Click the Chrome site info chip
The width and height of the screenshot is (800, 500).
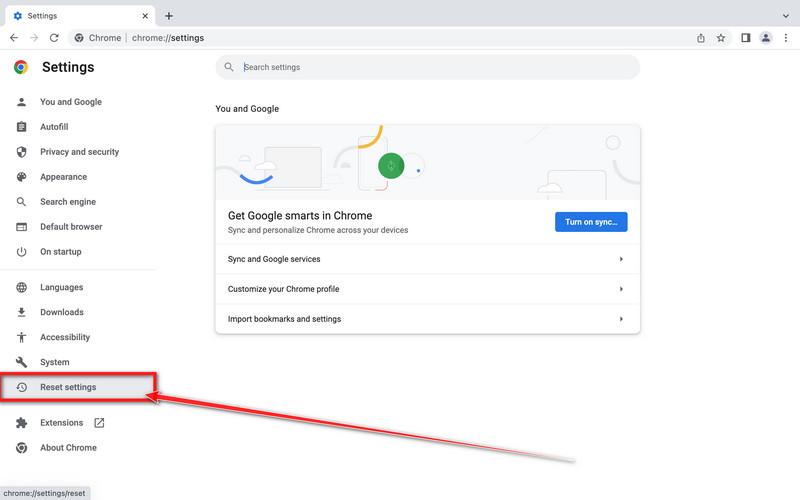(x=98, y=38)
